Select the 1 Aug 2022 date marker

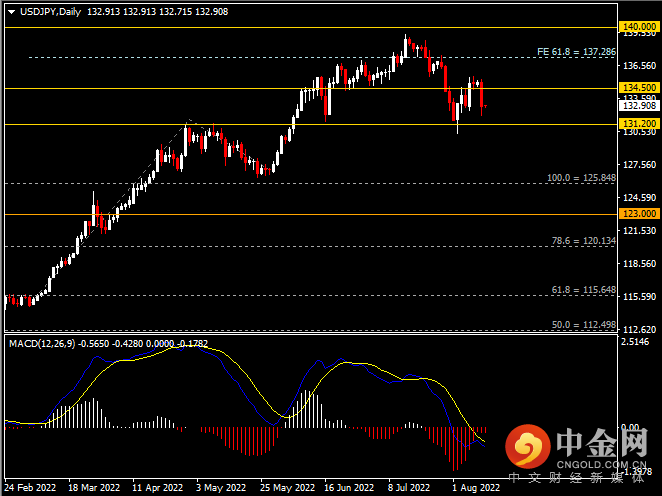point(476,488)
